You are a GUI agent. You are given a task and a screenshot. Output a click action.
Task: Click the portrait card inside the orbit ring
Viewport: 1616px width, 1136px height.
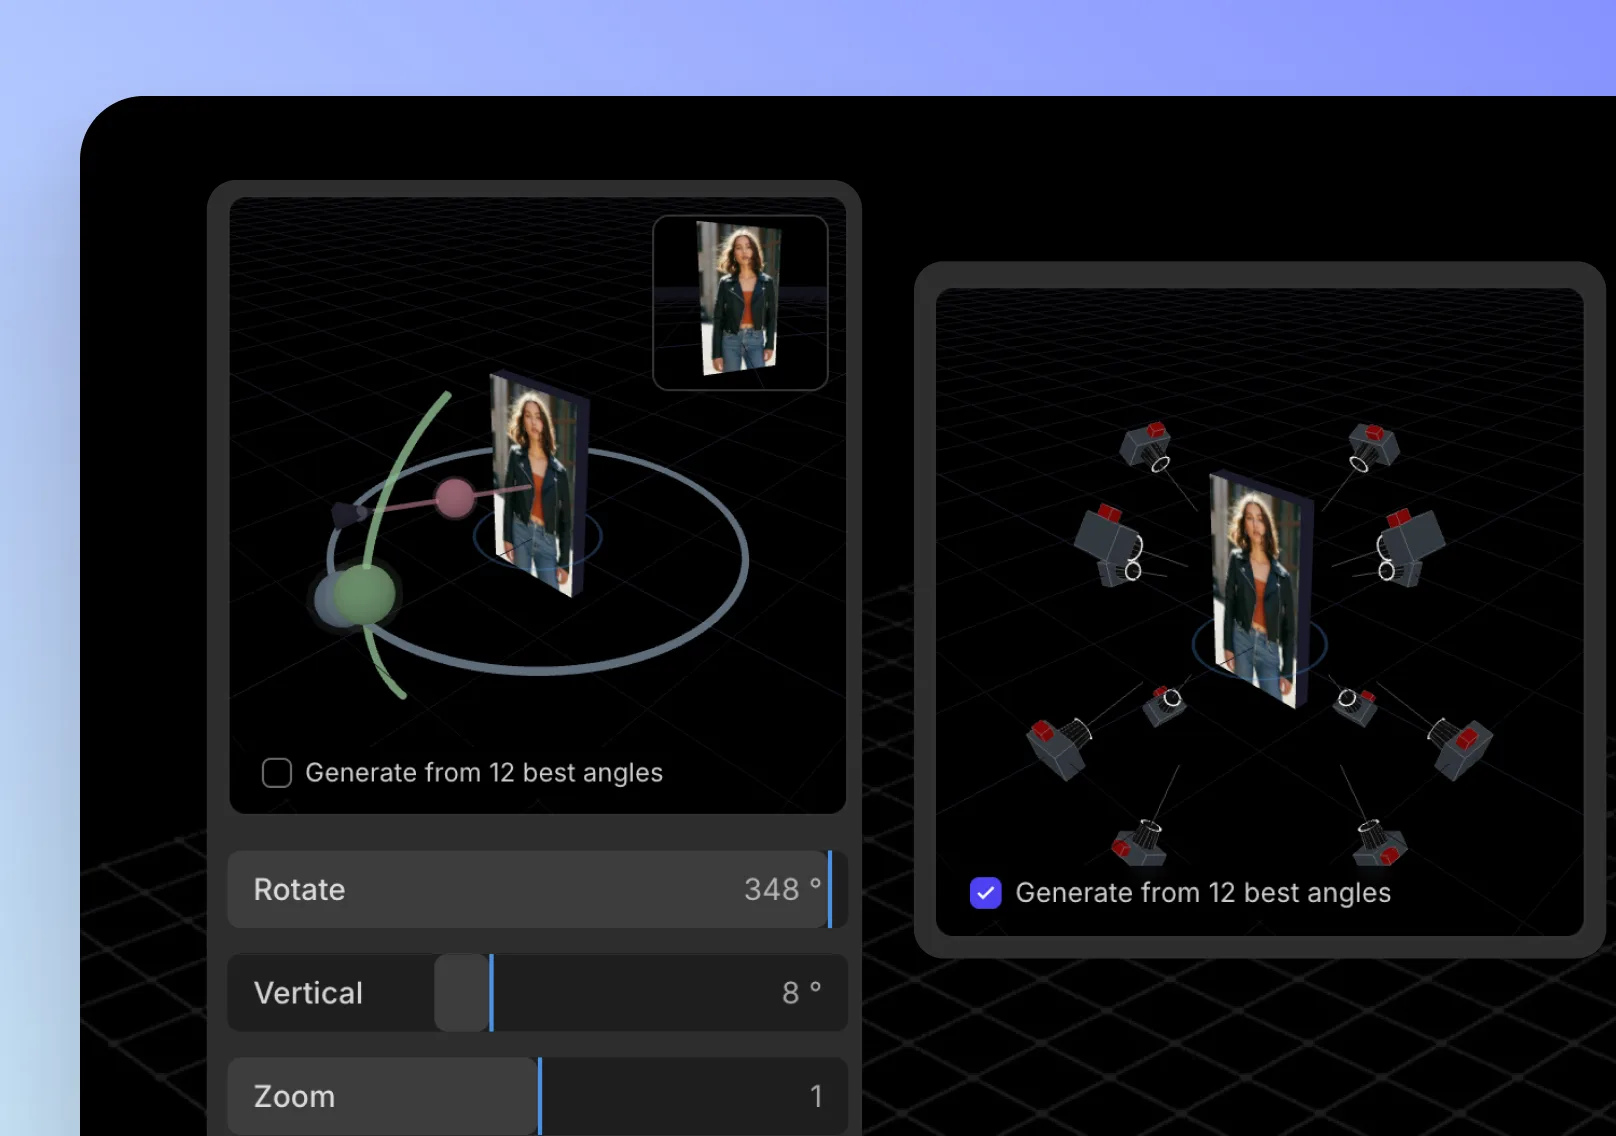[535, 485]
